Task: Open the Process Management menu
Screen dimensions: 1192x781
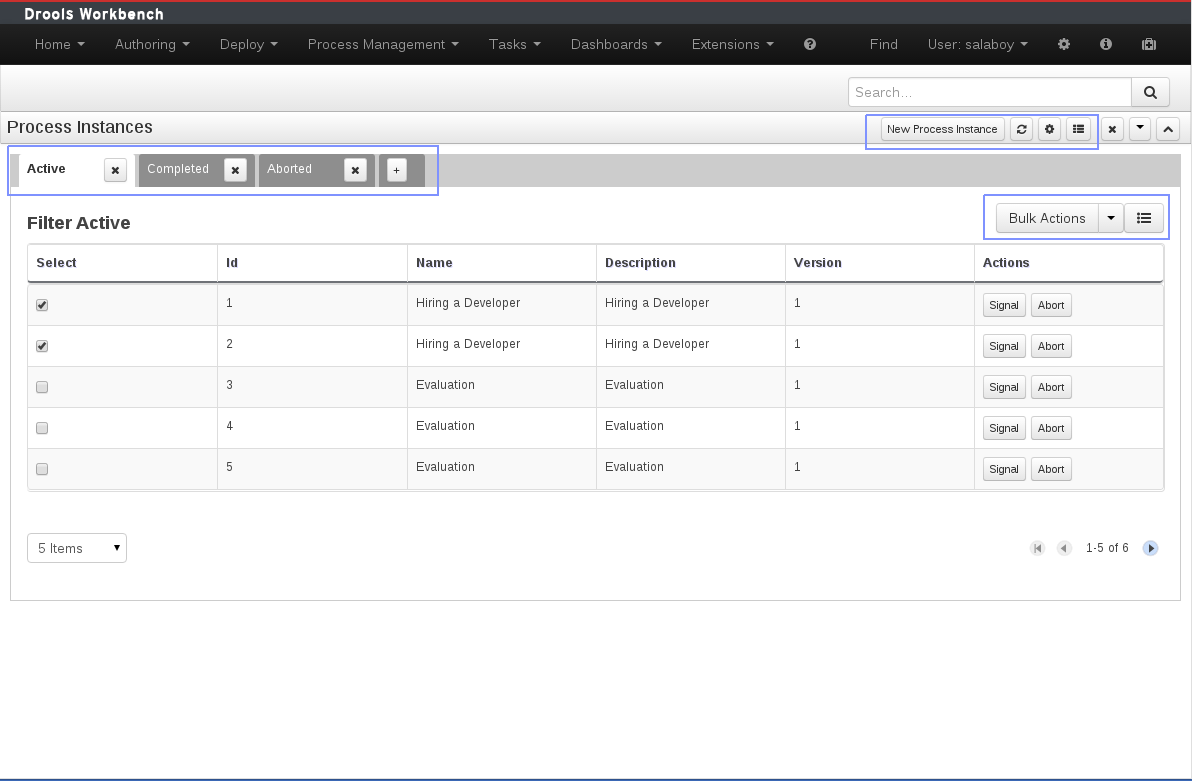Action: (x=383, y=44)
